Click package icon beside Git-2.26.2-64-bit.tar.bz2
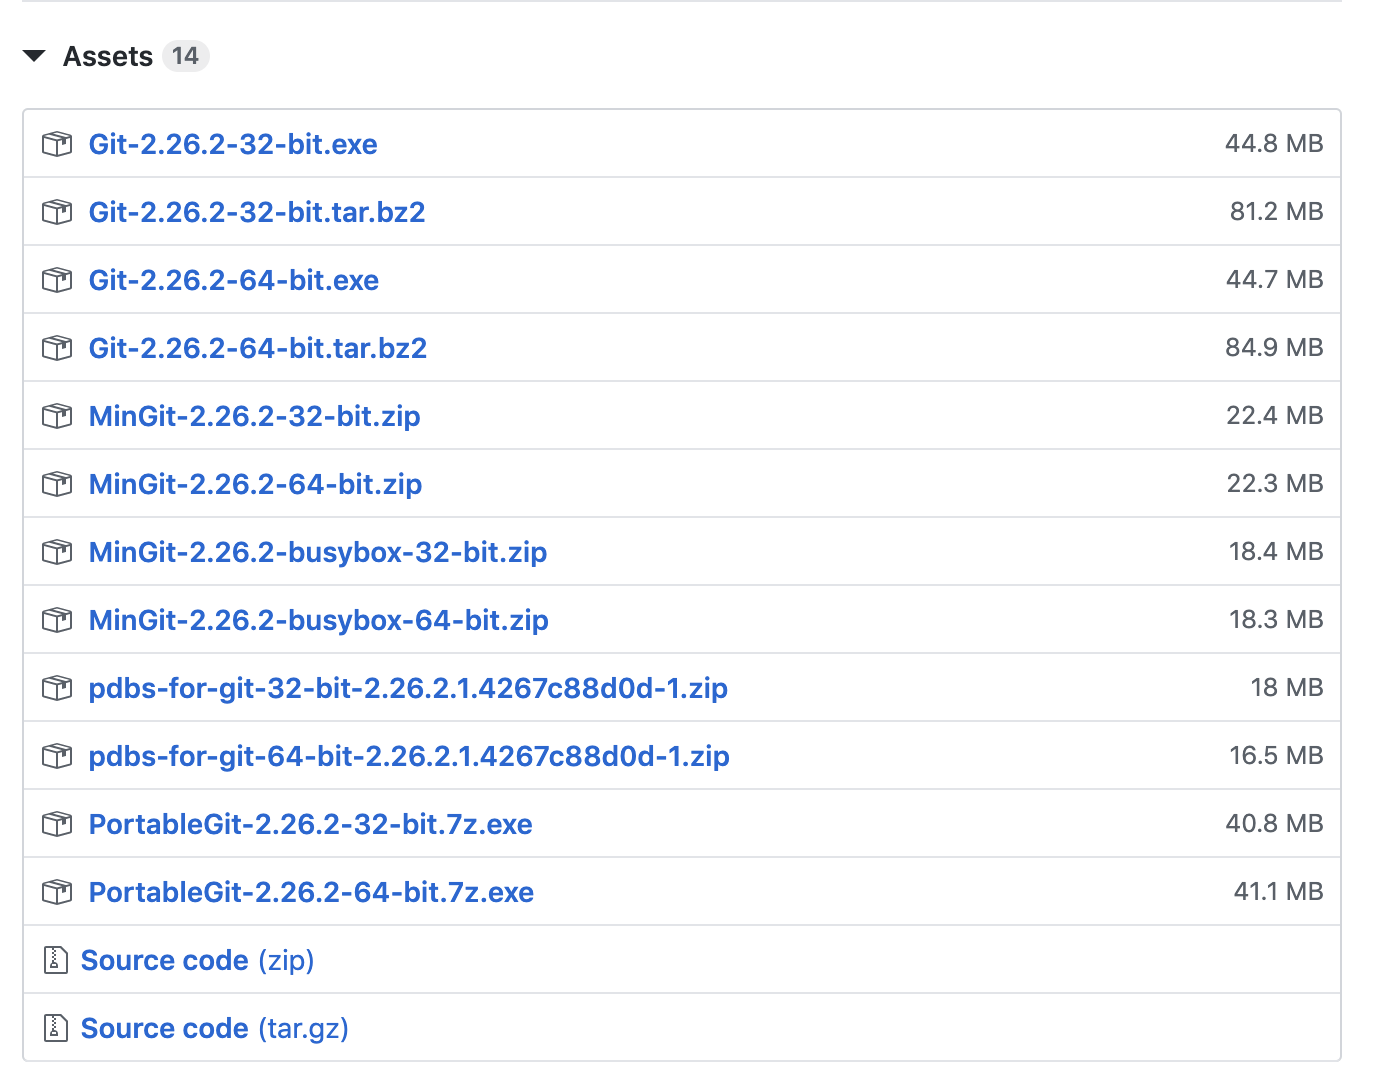Image resolution: width=1388 pixels, height=1090 pixels. coord(57,348)
